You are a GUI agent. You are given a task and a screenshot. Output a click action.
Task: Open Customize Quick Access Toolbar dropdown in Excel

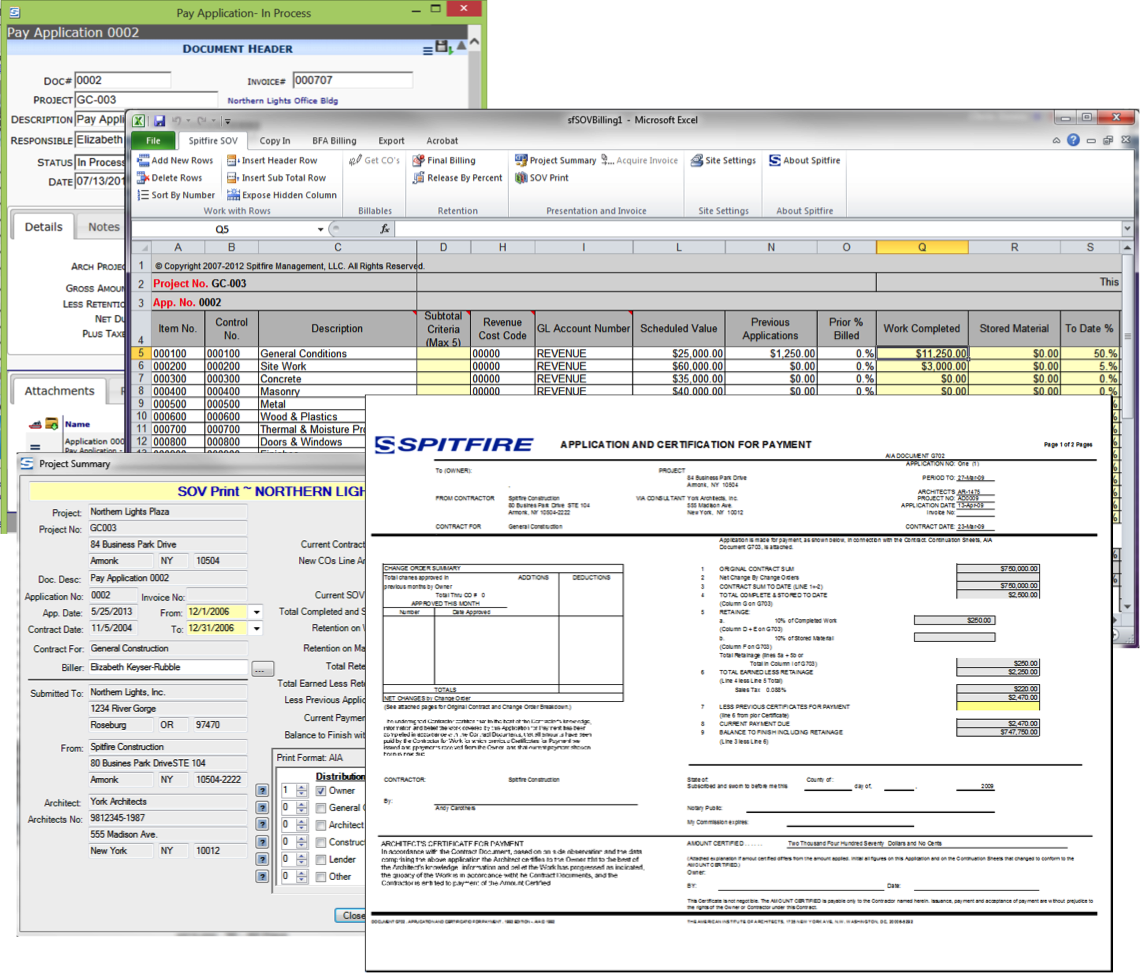tap(228, 121)
